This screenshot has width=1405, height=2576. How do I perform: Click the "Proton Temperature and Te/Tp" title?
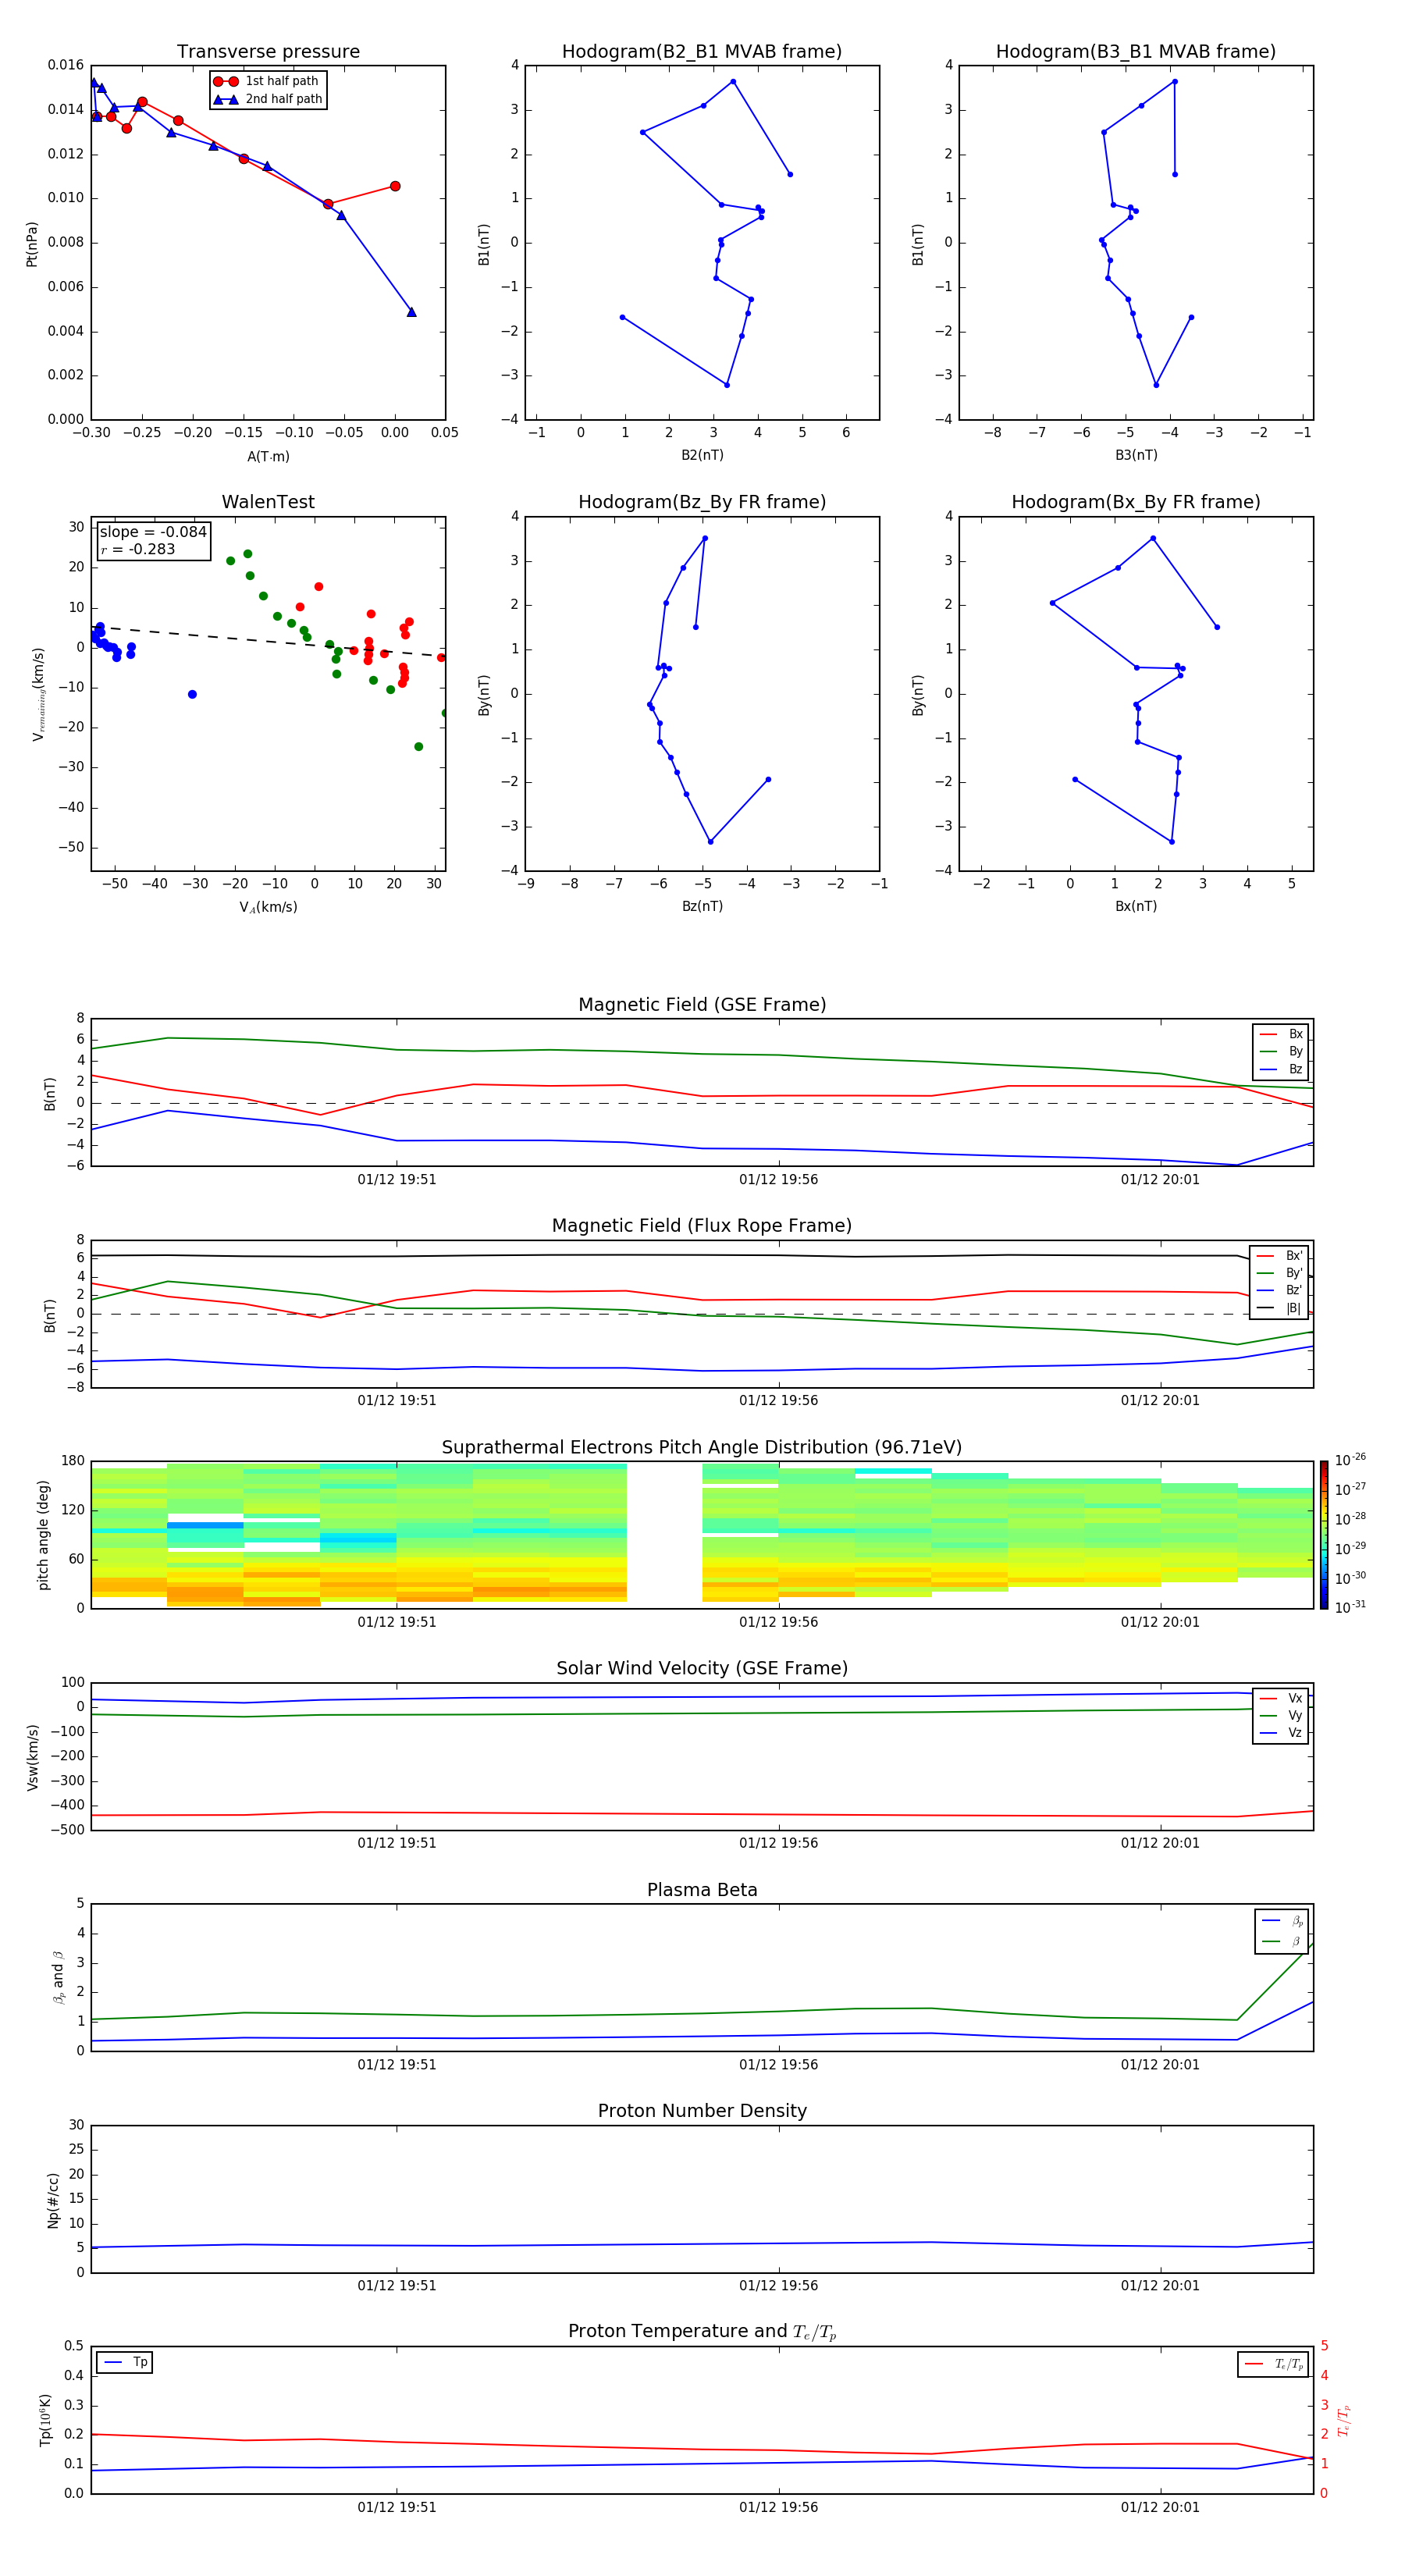click(702, 2332)
